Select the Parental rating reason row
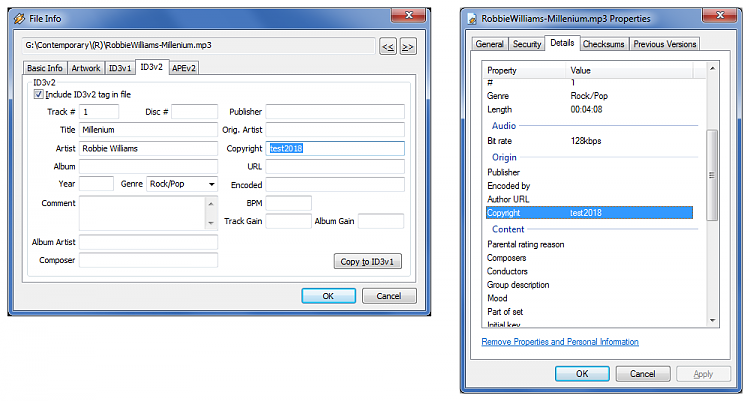Viewport: 750px width, 401px height. [589, 244]
